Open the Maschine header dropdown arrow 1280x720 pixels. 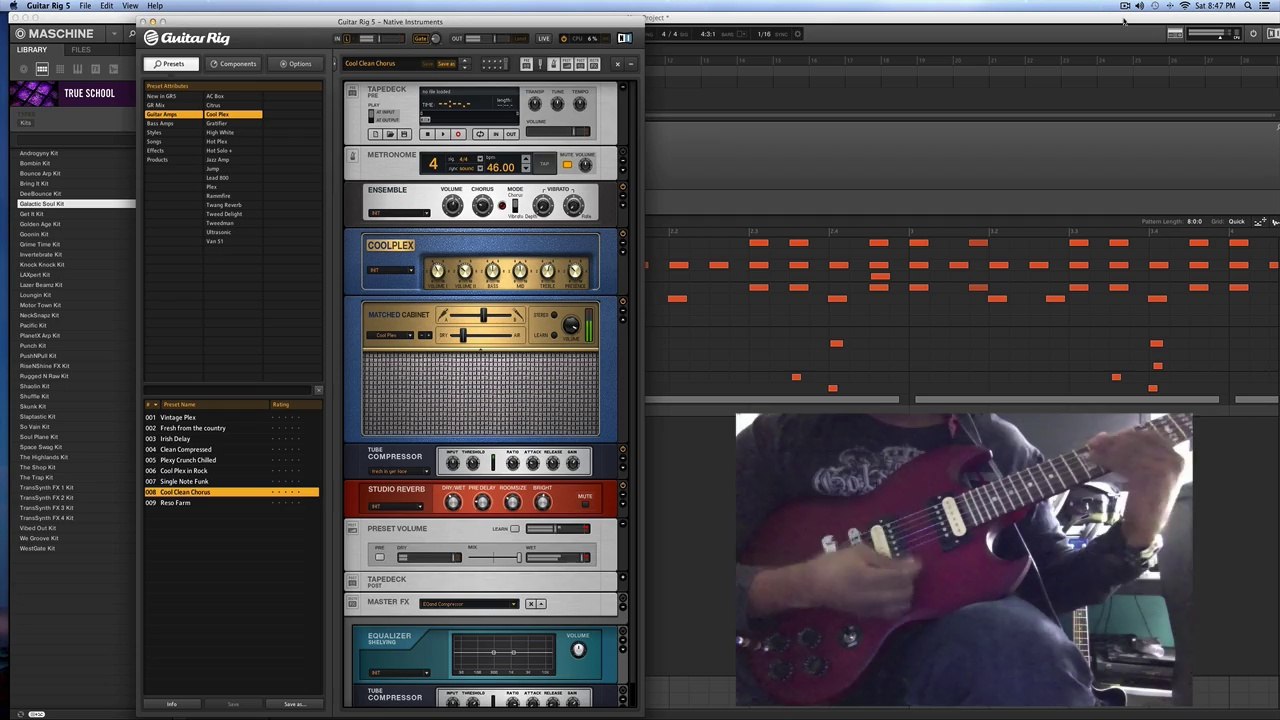coord(114,34)
